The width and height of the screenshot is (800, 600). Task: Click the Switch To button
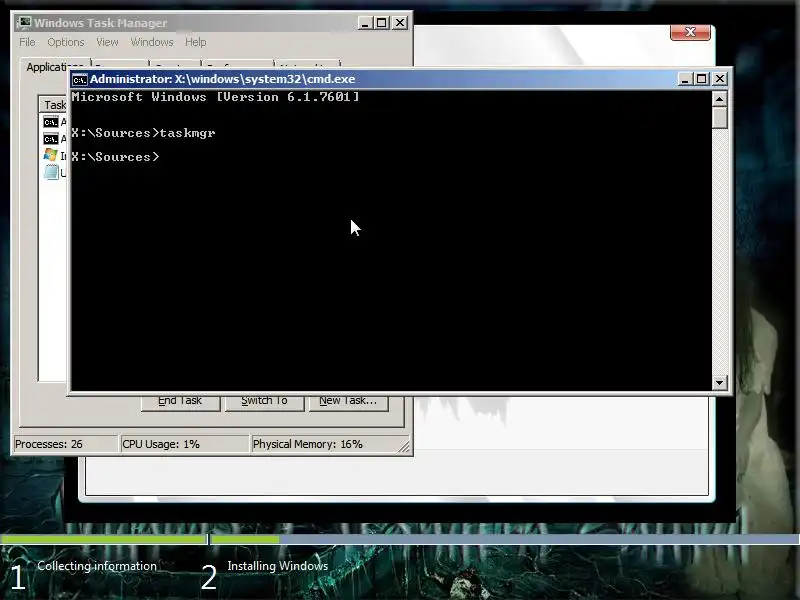(264, 402)
